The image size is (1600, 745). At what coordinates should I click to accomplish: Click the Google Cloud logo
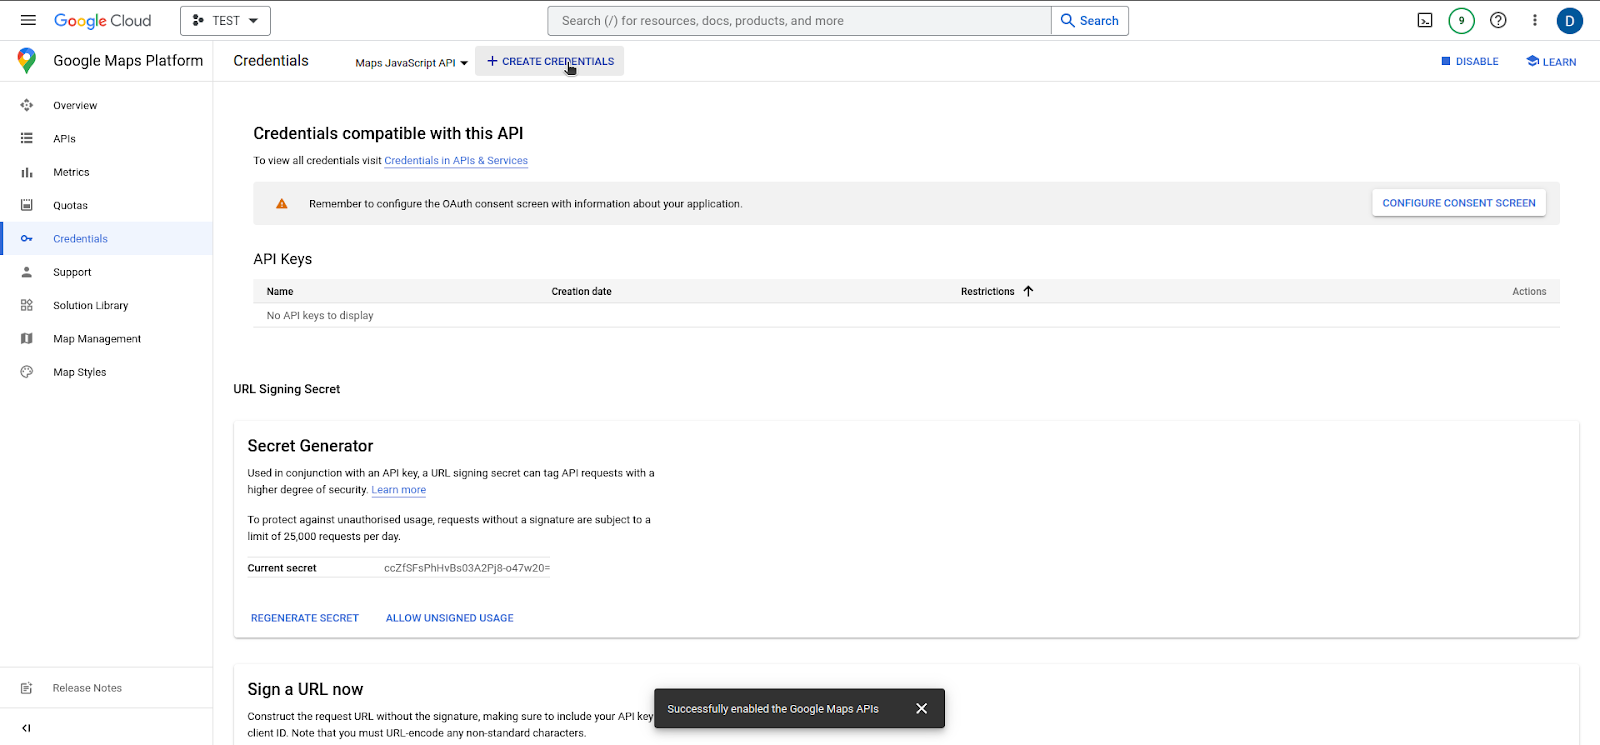pyautogui.click(x=102, y=21)
